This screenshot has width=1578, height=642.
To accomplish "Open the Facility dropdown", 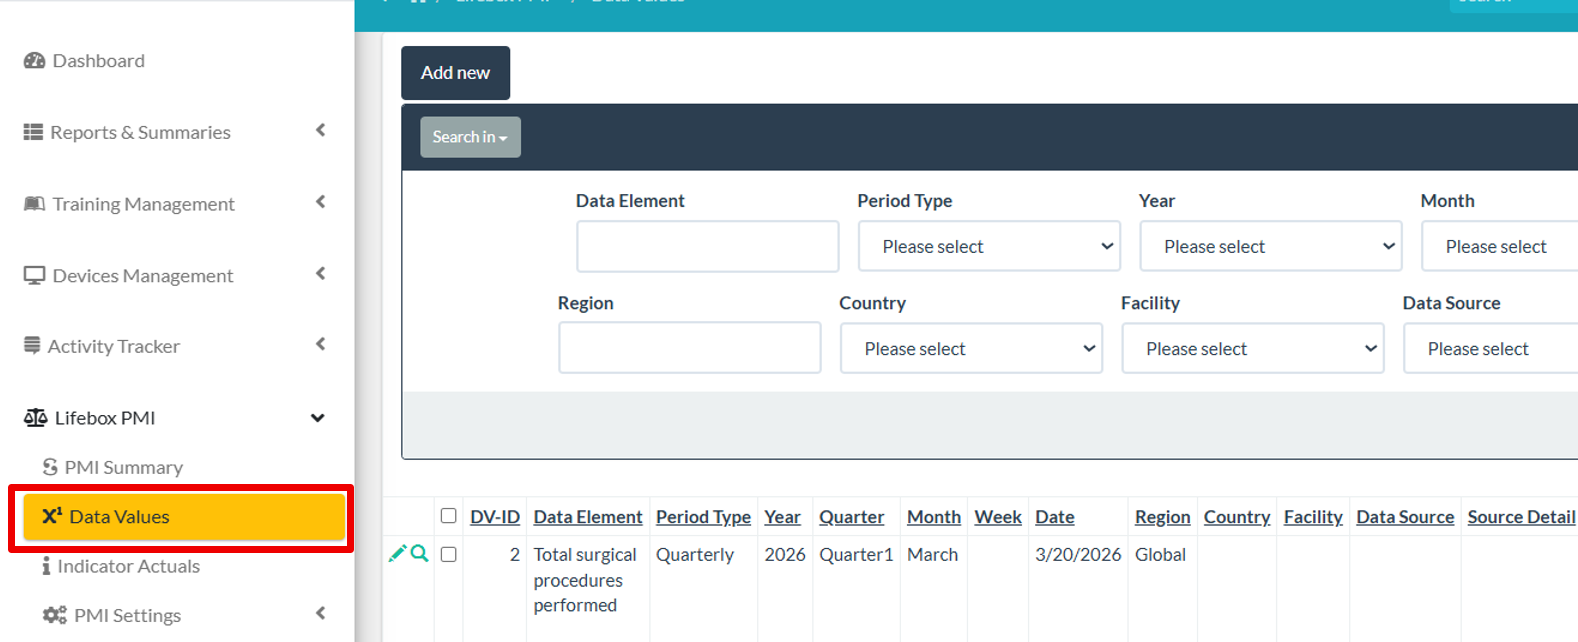I will point(1252,349).
